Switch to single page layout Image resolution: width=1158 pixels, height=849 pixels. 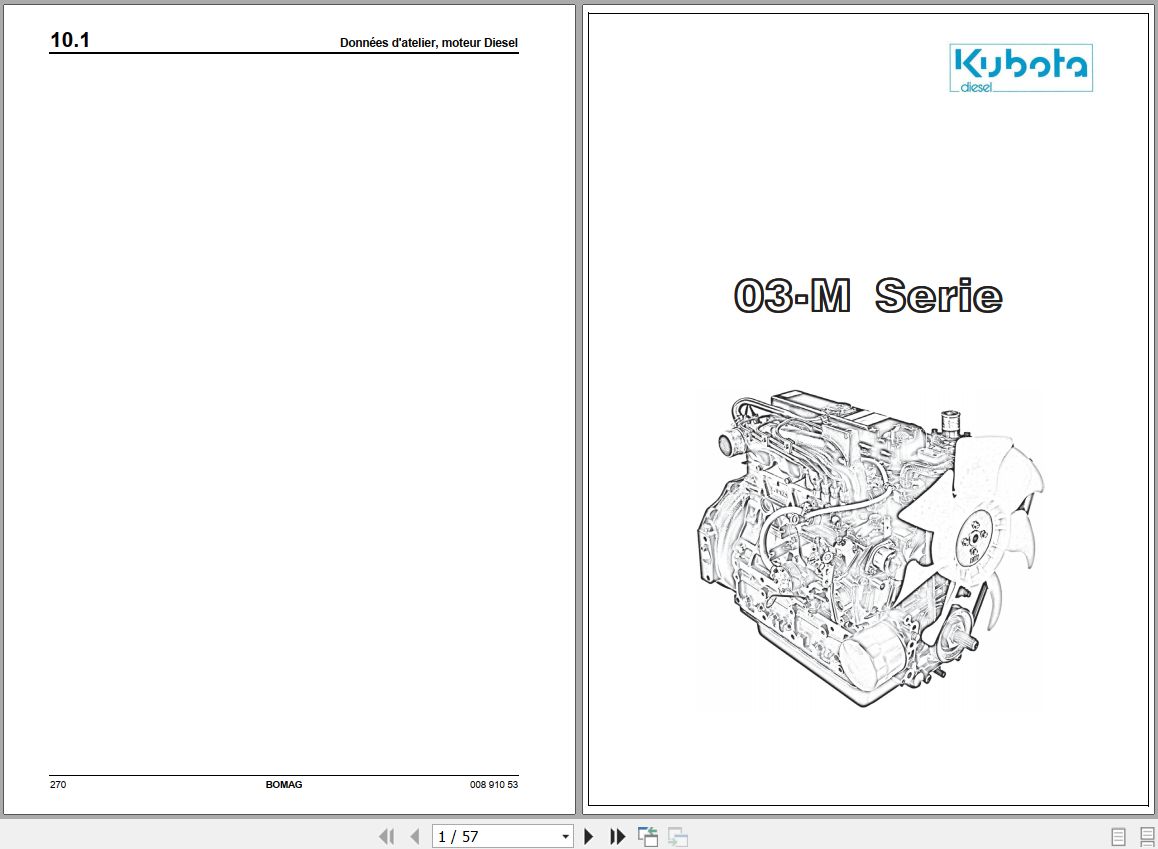(x=1118, y=836)
